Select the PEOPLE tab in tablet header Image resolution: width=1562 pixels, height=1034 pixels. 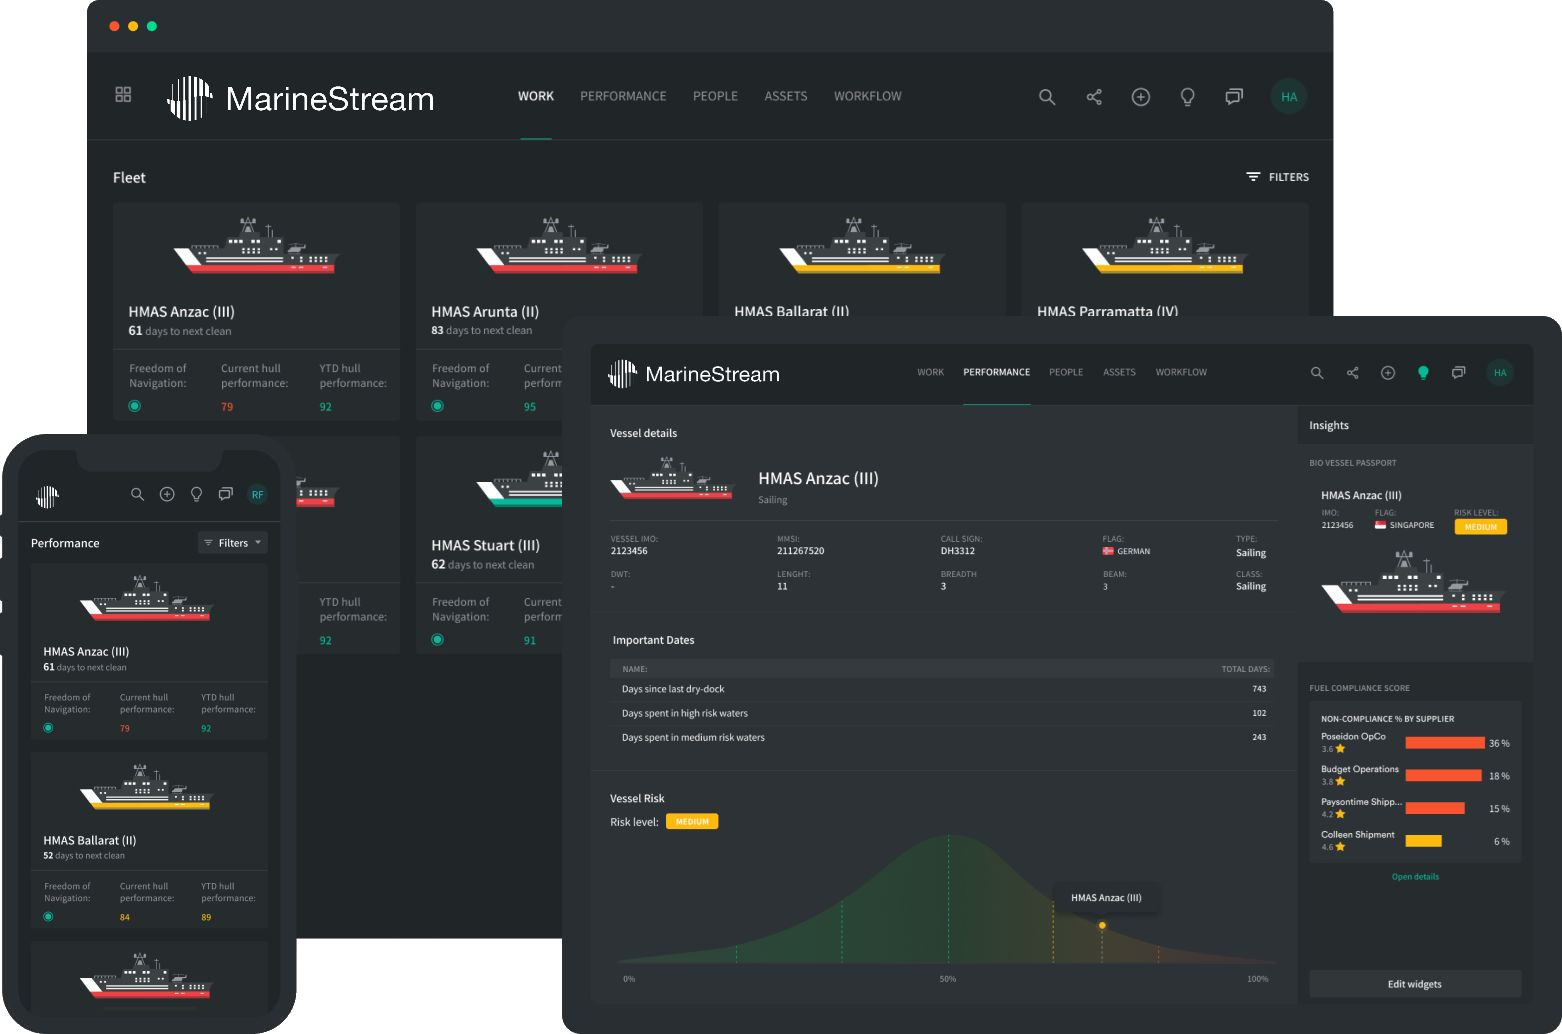coord(1065,372)
